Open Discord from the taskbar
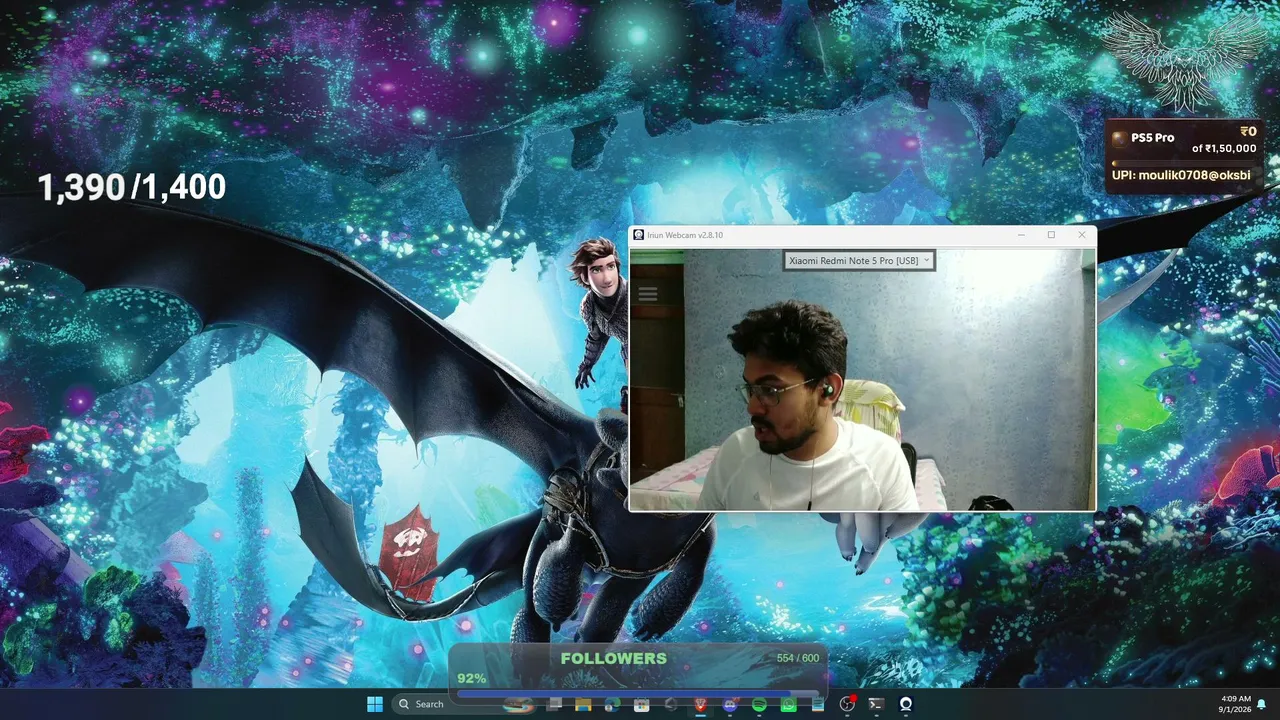This screenshot has width=1280, height=720. point(730,704)
